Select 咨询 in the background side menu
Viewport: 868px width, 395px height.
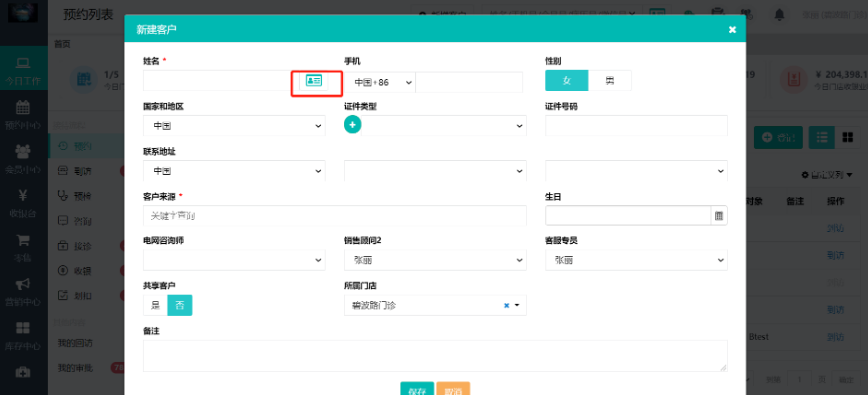83,221
